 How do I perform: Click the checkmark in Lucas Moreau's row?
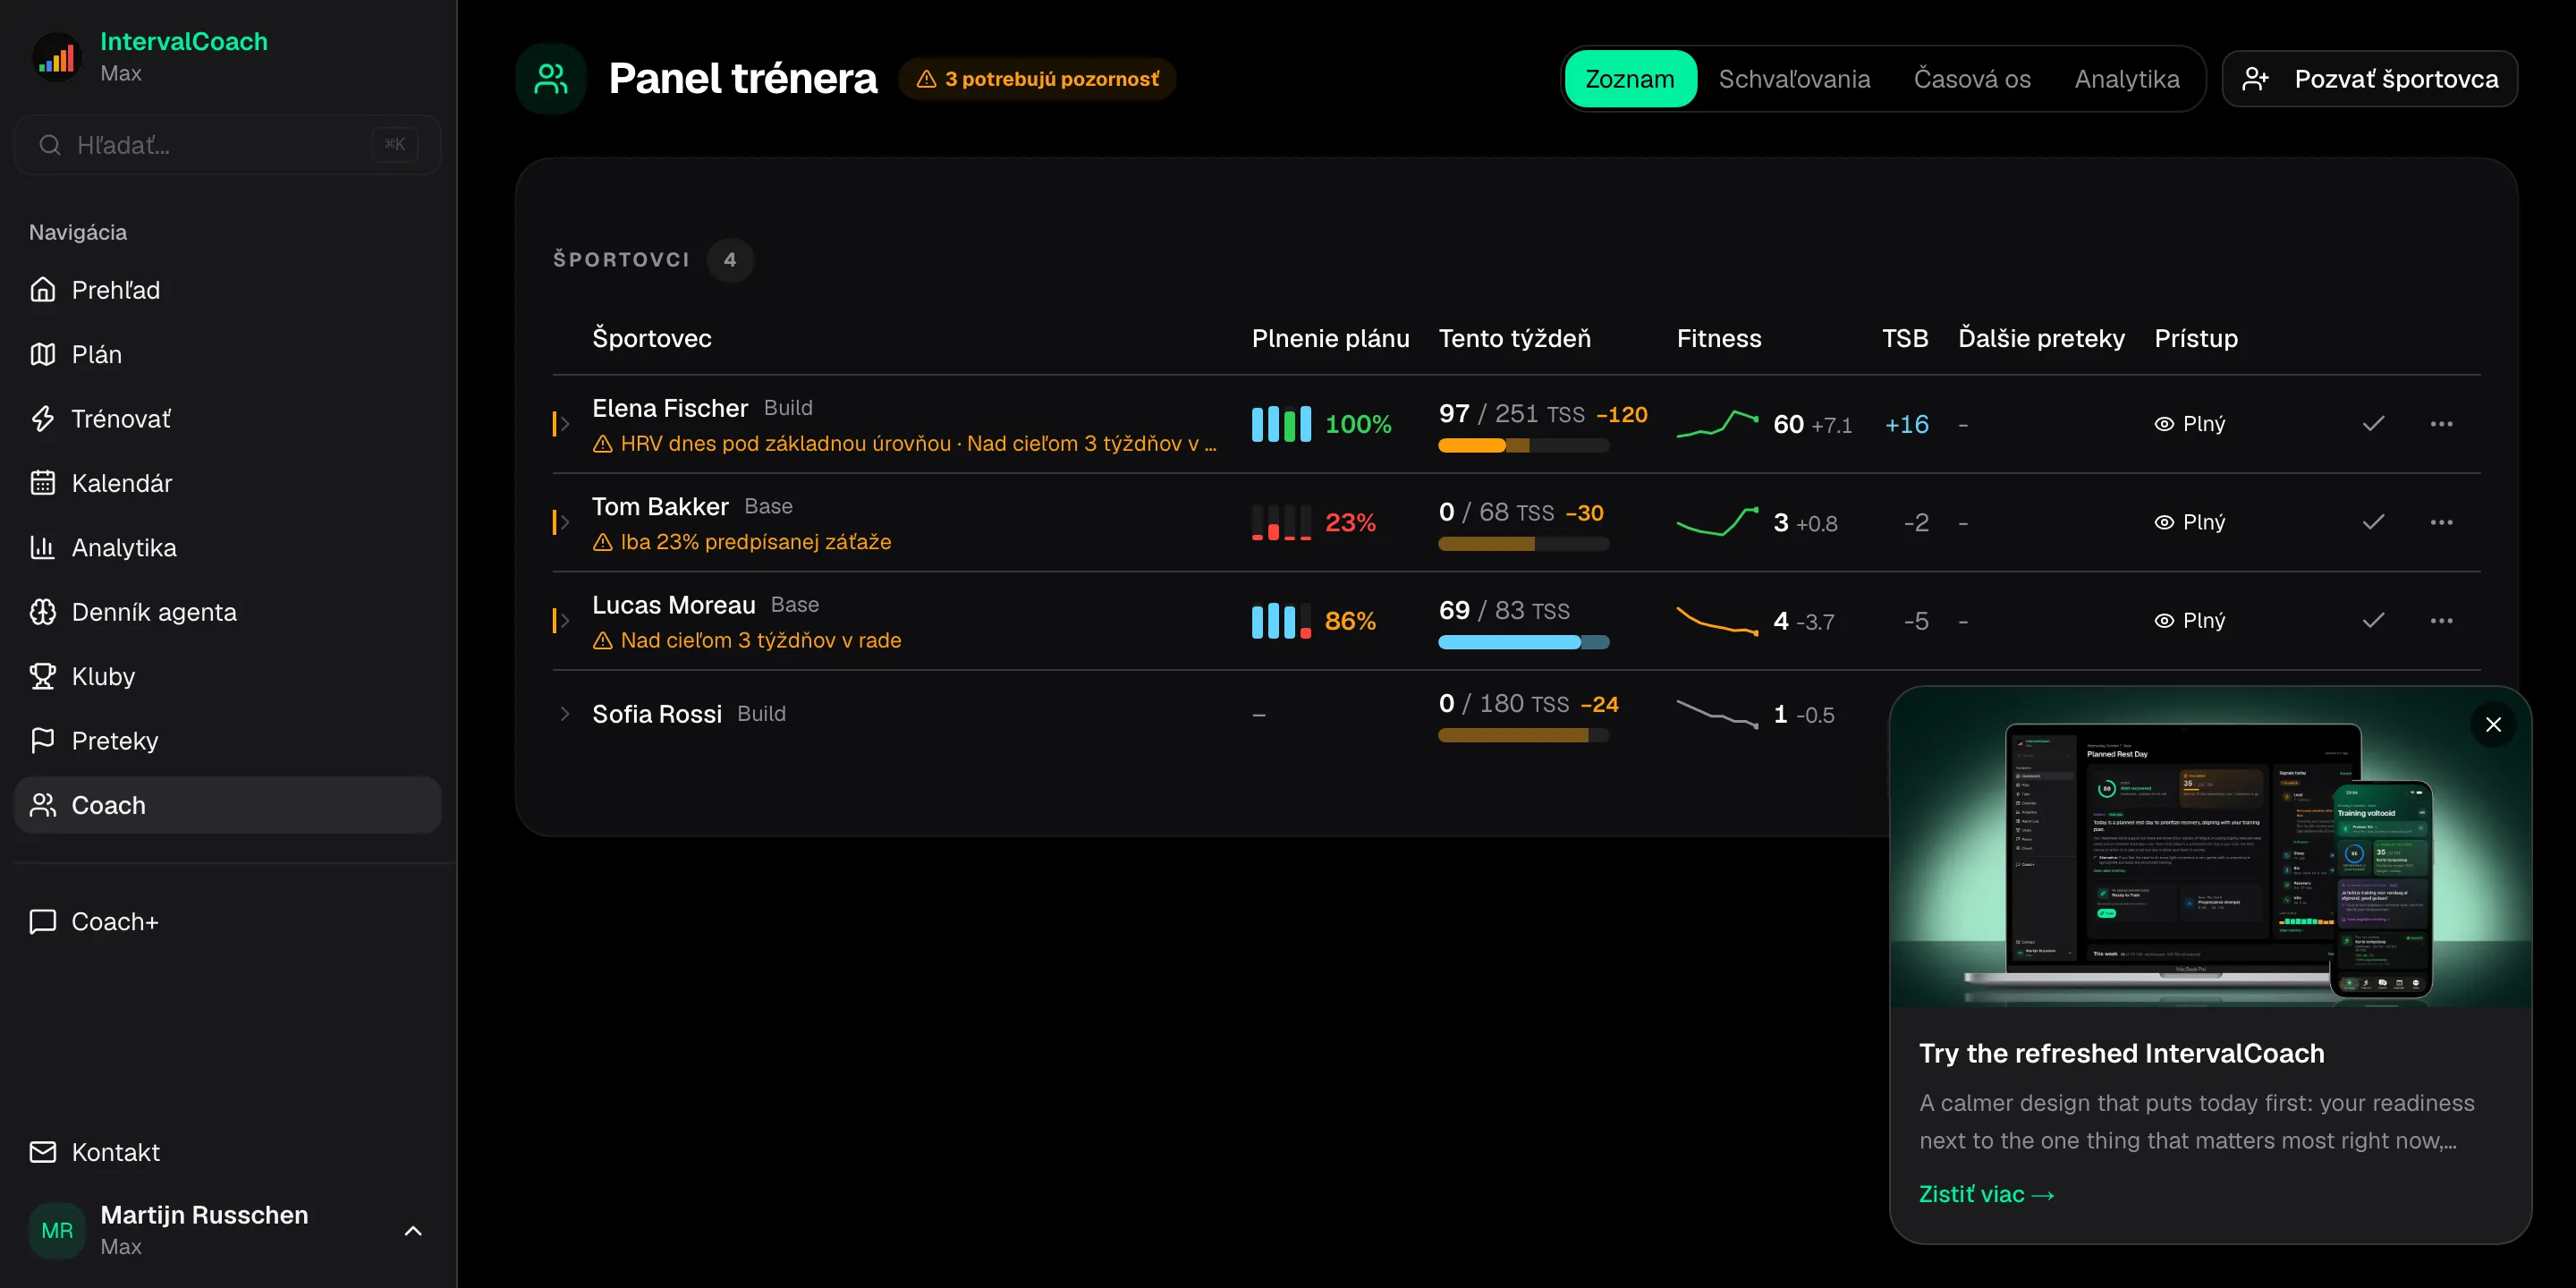pyautogui.click(x=2373, y=621)
